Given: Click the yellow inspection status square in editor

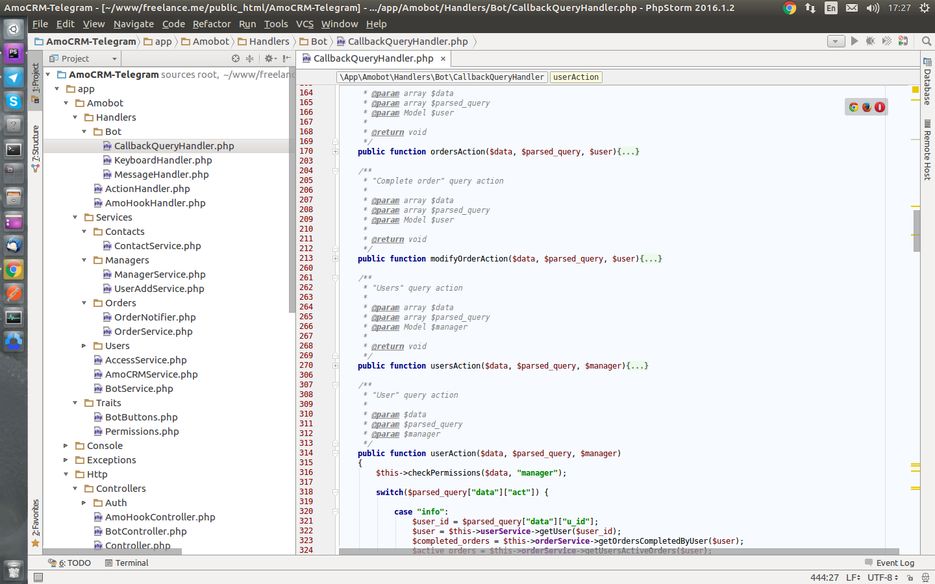Looking at the screenshot, I should click(x=915, y=89).
